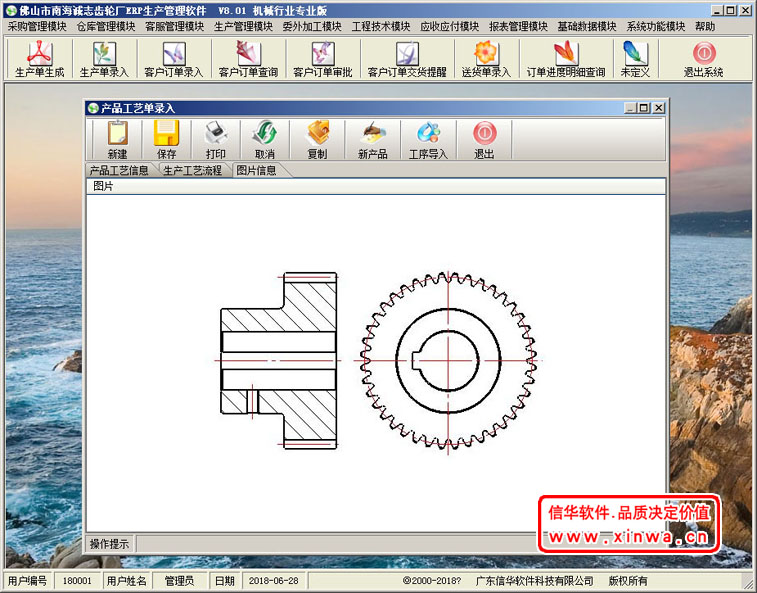The height and width of the screenshot is (593, 757).
Task: Open the 基础数据模块 menu
Action: point(587,26)
